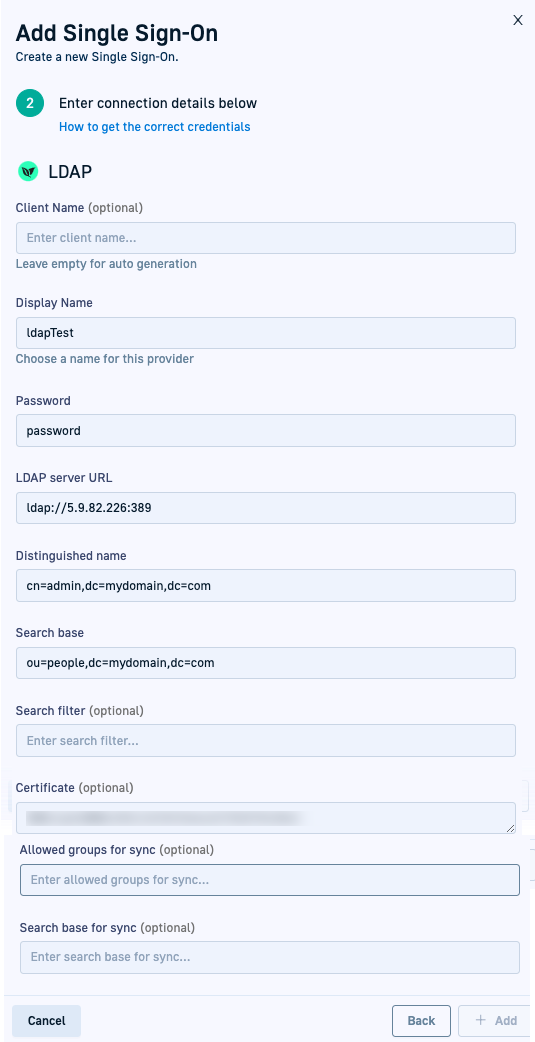Select the Password field
535x1042 pixels.
[266, 431]
